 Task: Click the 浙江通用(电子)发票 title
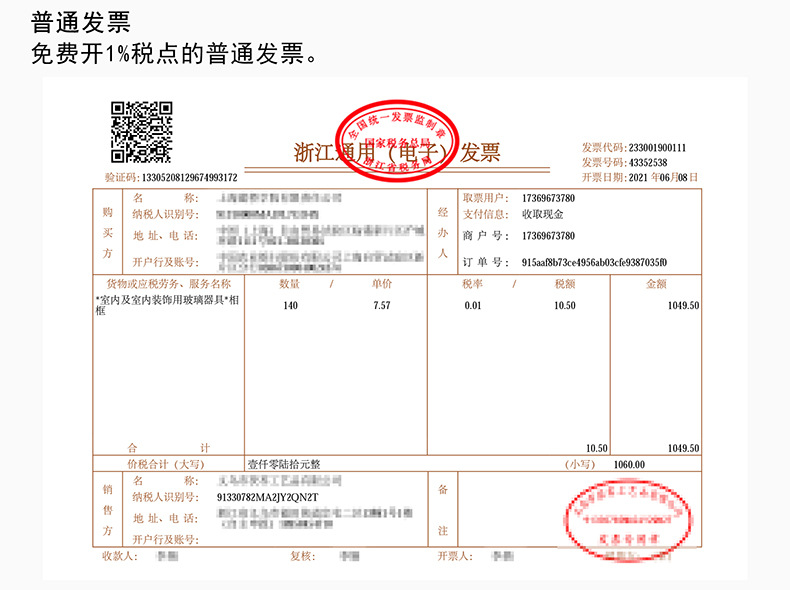[397, 152]
